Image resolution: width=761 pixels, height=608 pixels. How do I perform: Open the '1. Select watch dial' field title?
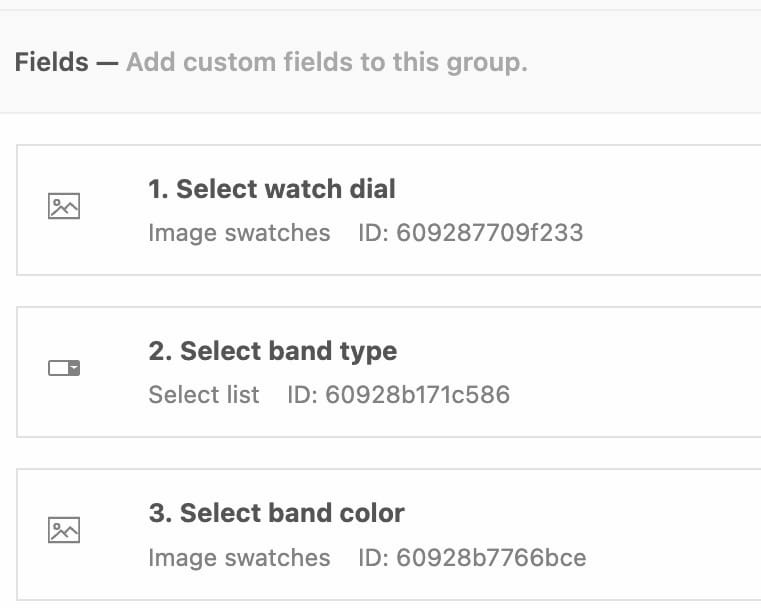click(272, 189)
